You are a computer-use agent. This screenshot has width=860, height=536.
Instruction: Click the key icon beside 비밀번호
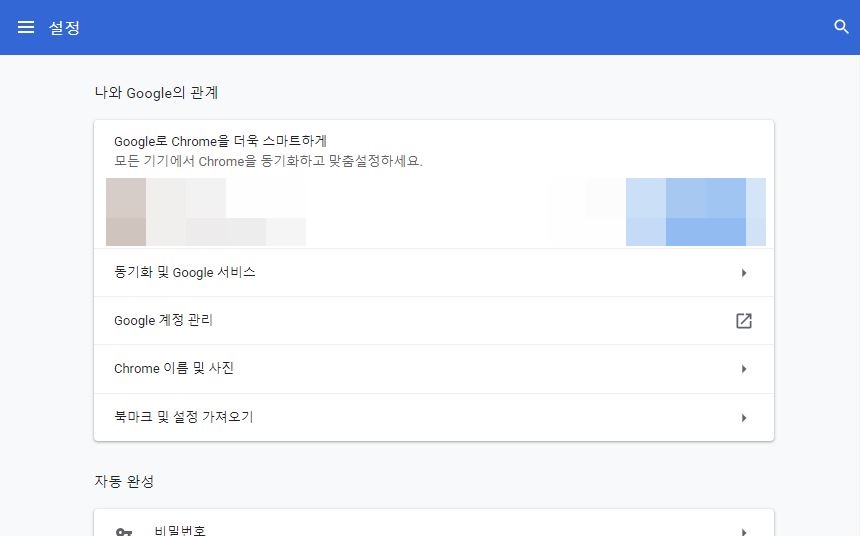tap(124, 531)
